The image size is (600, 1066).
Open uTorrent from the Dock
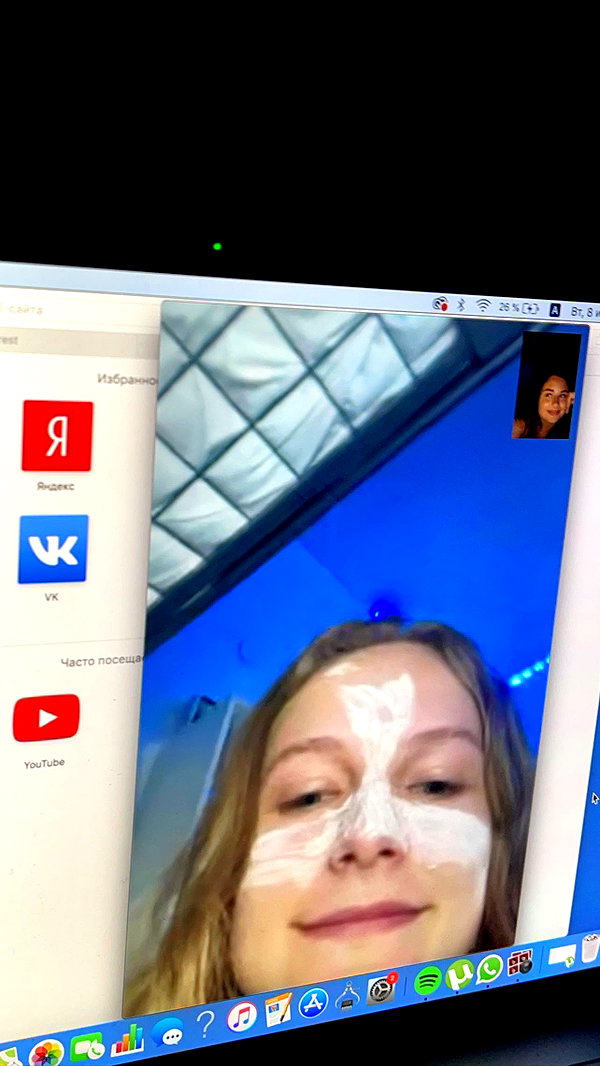click(x=459, y=975)
